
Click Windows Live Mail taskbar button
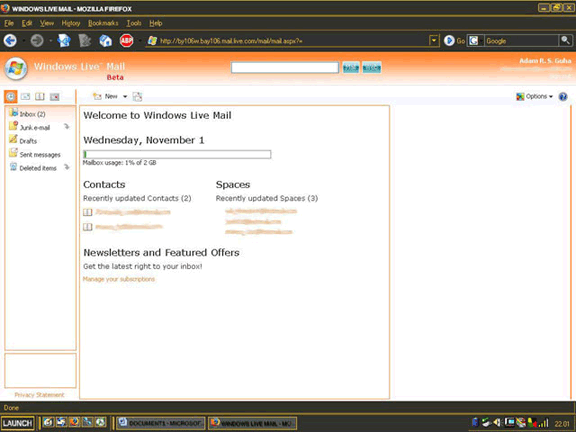pyautogui.click(x=252, y=423)
